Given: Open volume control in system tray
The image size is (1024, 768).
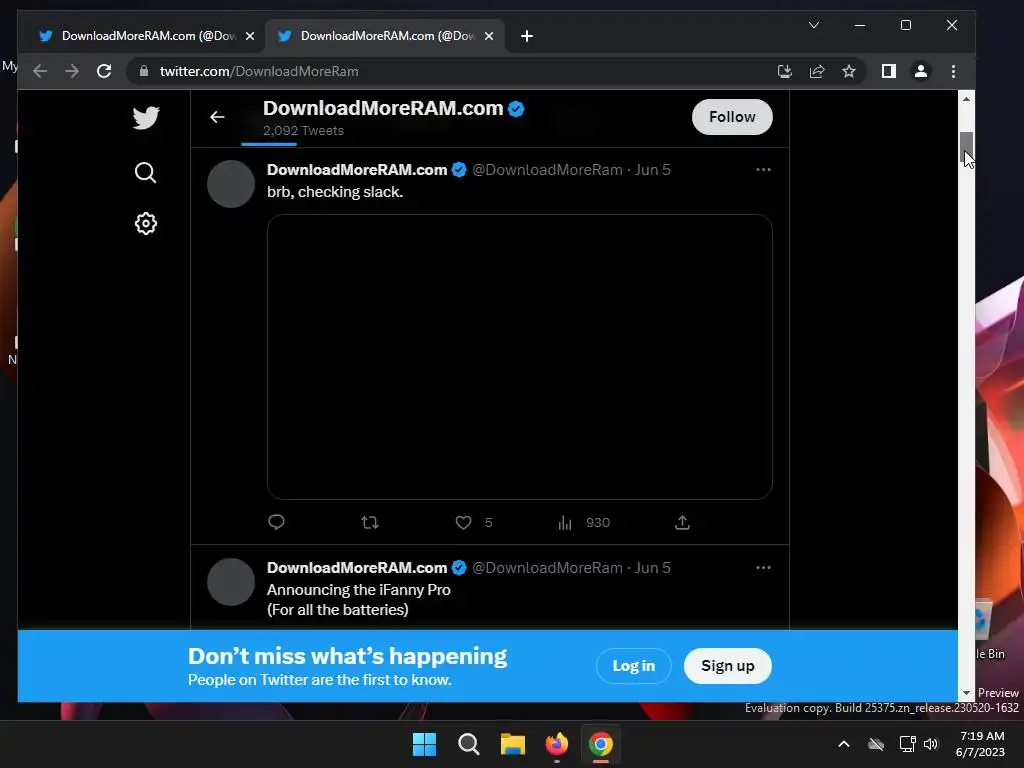Looking at the screenshot, I should tap(931, 744).
